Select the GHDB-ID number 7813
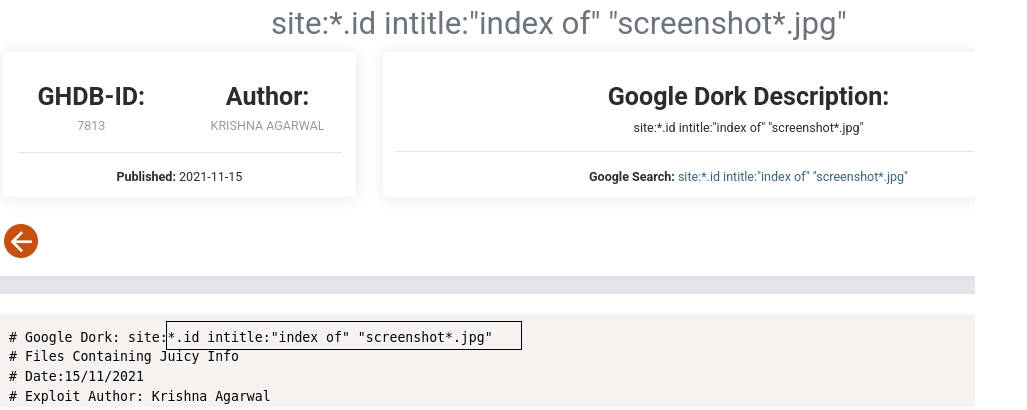1027x410 pixels. click(x=91, y=126)
